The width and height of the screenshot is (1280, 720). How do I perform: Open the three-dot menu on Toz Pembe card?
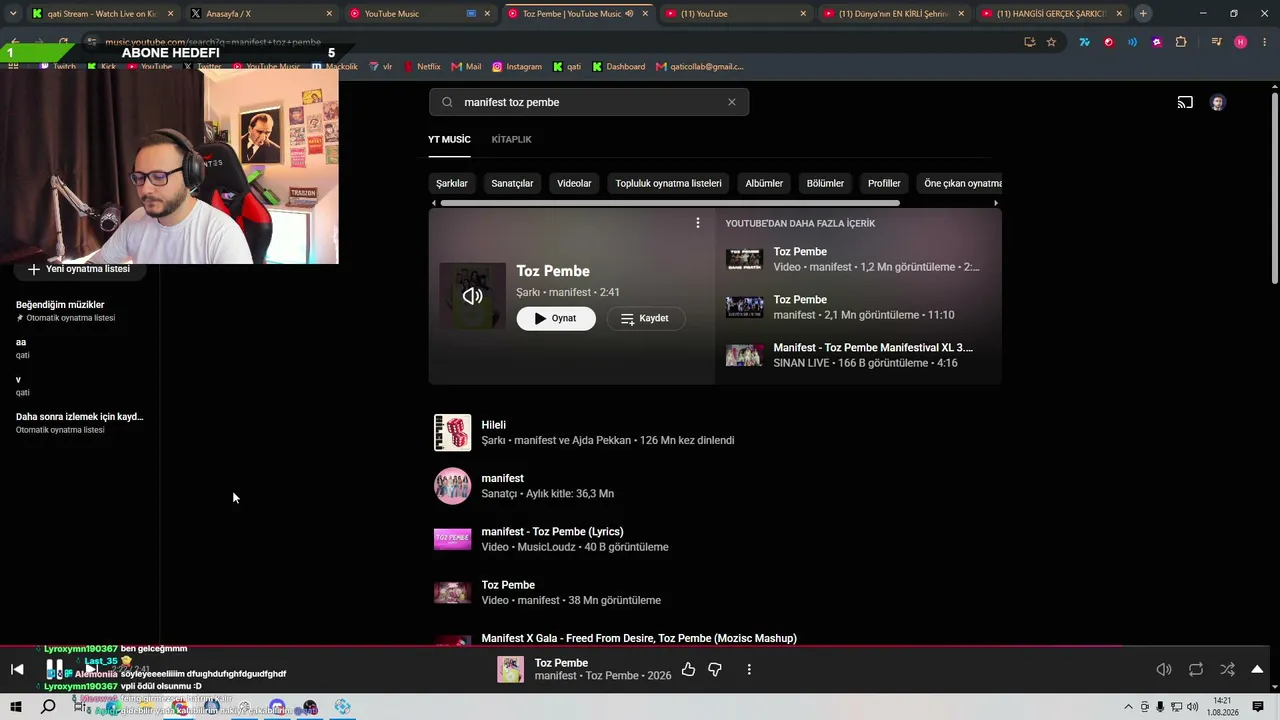pyautogui.click(x=698, y=223)
